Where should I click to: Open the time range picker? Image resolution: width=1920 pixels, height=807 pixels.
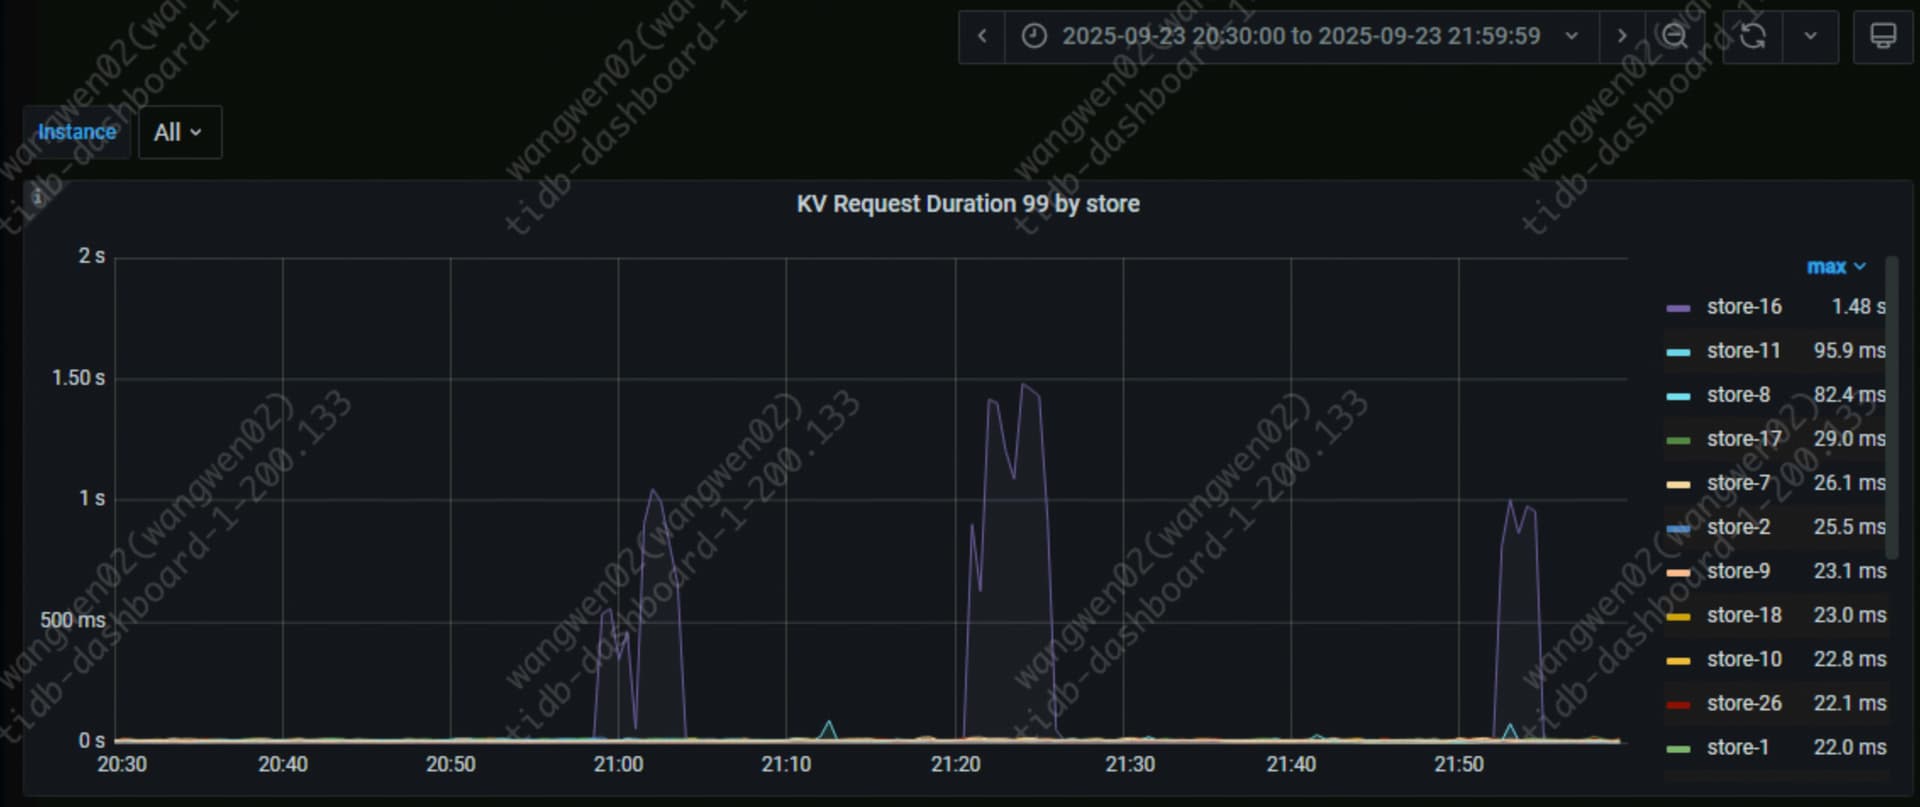(x=1301, y=37)
